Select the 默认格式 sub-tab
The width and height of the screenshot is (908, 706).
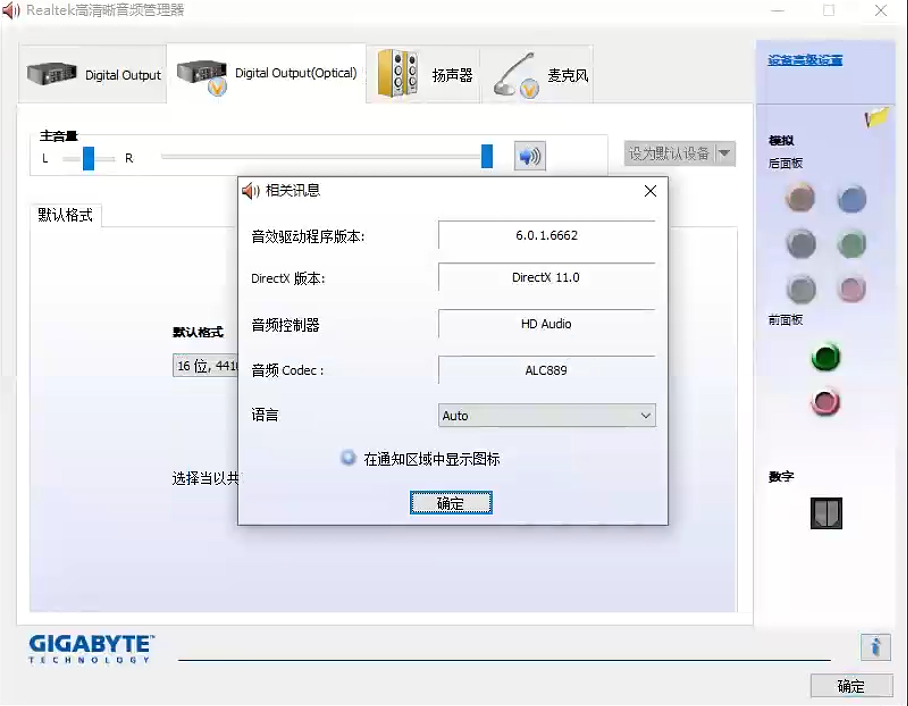[x=65, y=215]
